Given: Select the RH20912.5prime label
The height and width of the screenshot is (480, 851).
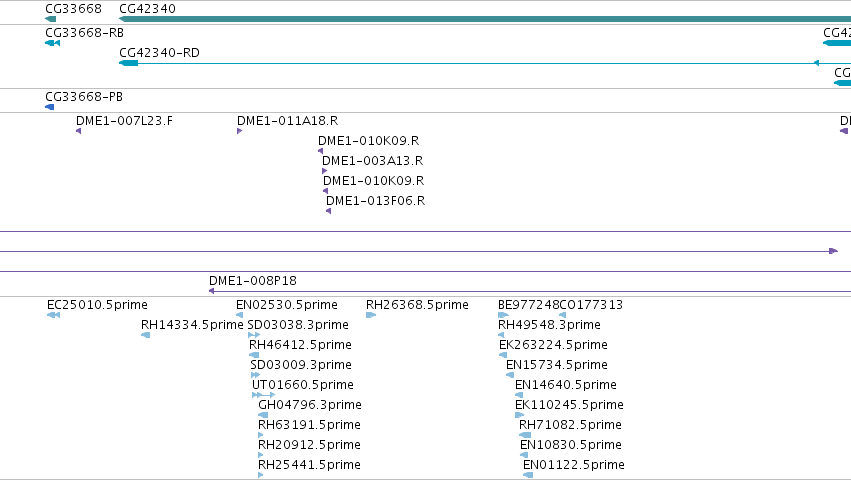Looking at the screenshot, I should 309,445.
